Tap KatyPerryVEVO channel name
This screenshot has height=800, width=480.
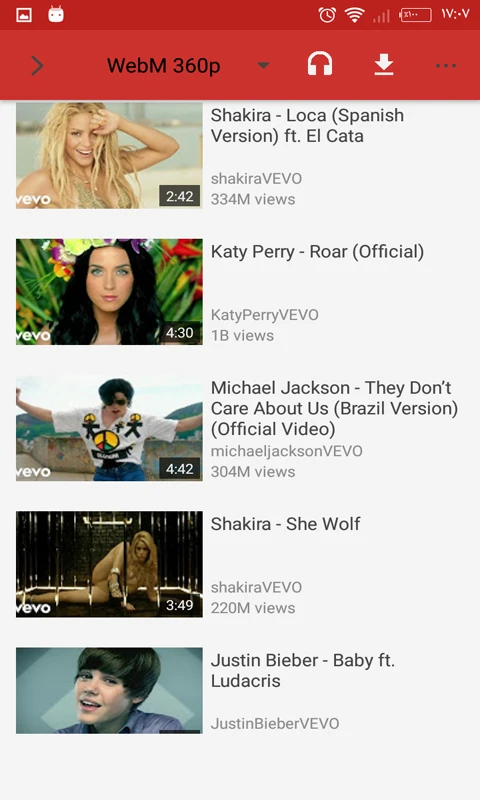[x=264, y=315]
